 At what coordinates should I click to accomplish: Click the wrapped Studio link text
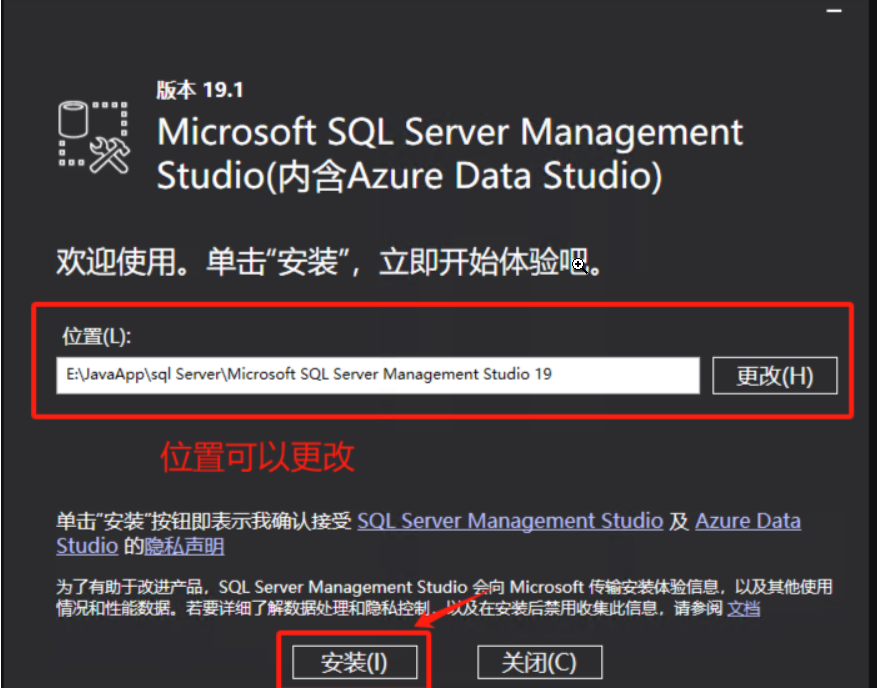[x=87, y=546]
